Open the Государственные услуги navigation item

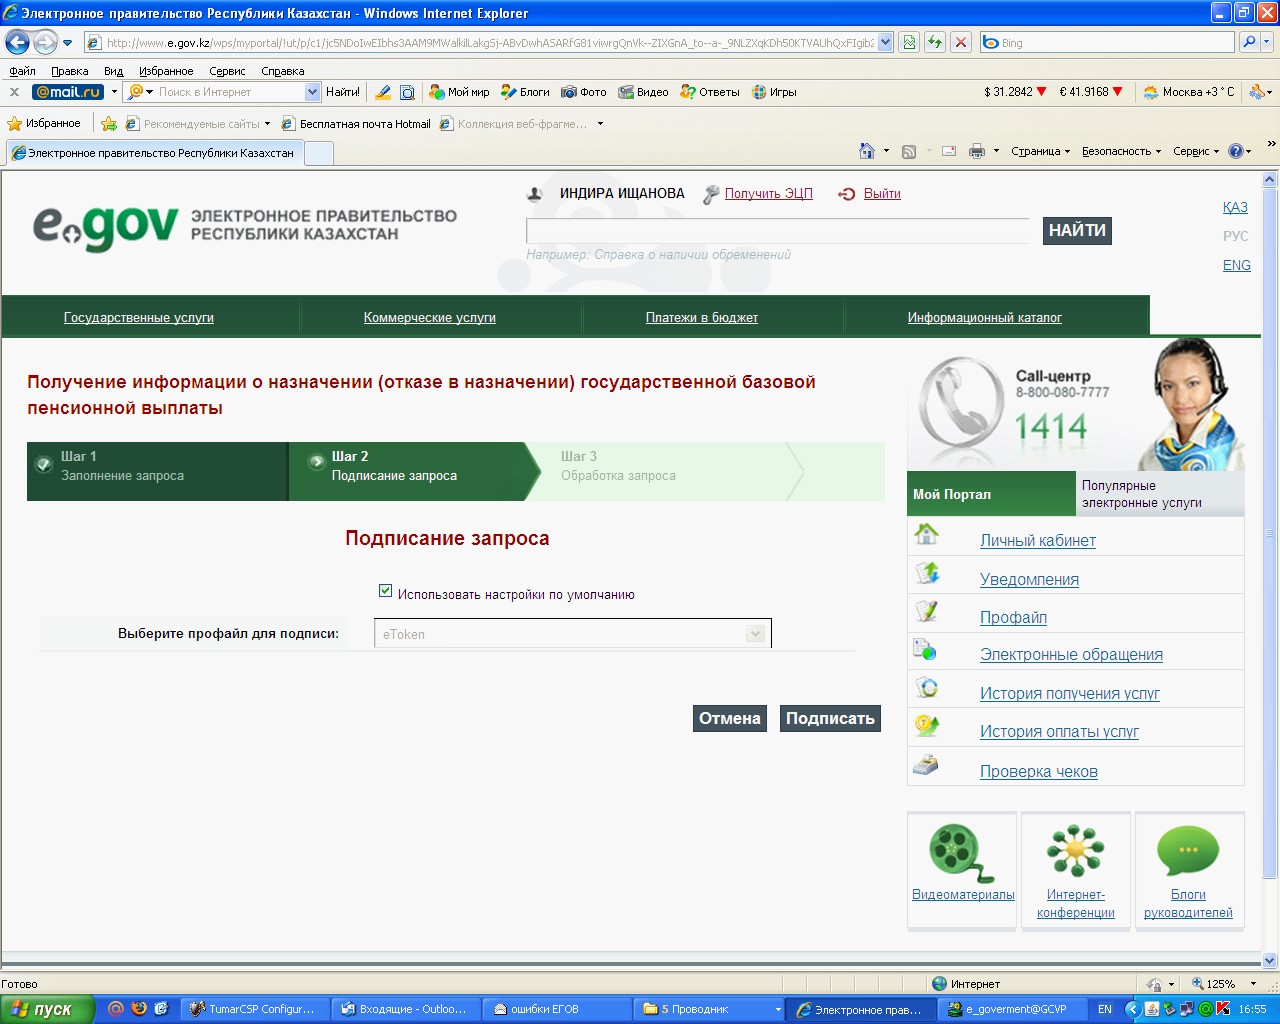point(139,317)
